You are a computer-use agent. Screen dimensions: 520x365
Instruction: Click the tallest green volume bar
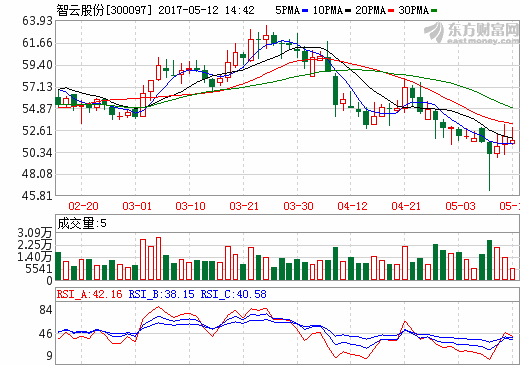[489, 260]
